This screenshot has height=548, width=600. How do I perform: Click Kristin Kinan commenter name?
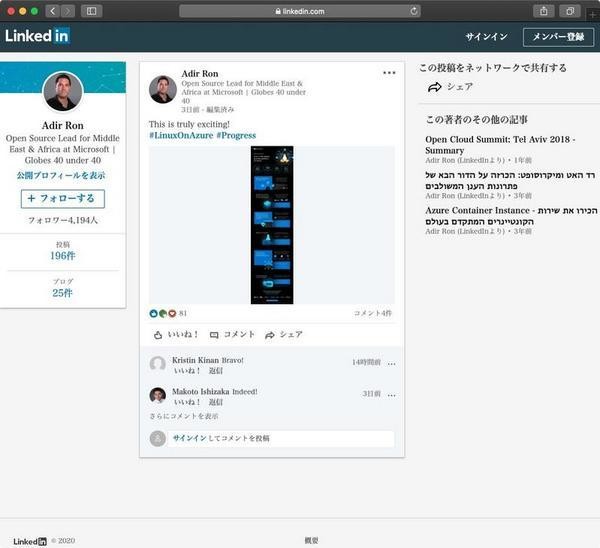[x=196, y=360]
